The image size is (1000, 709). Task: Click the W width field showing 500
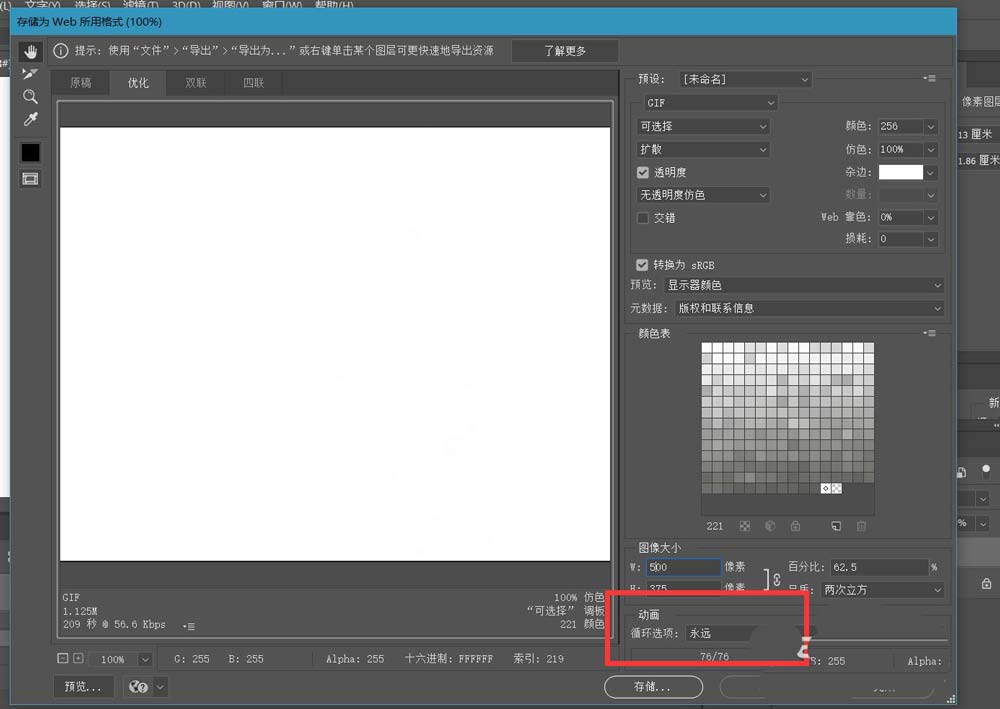[x=683, y=567]
